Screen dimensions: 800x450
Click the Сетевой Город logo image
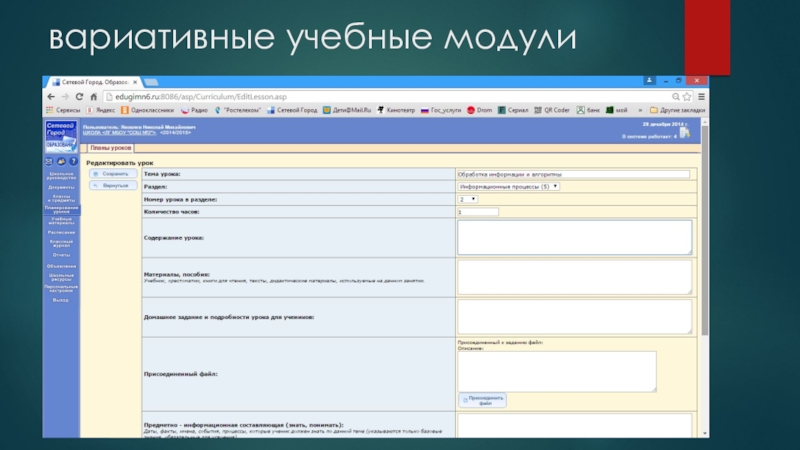click(61, 136)
